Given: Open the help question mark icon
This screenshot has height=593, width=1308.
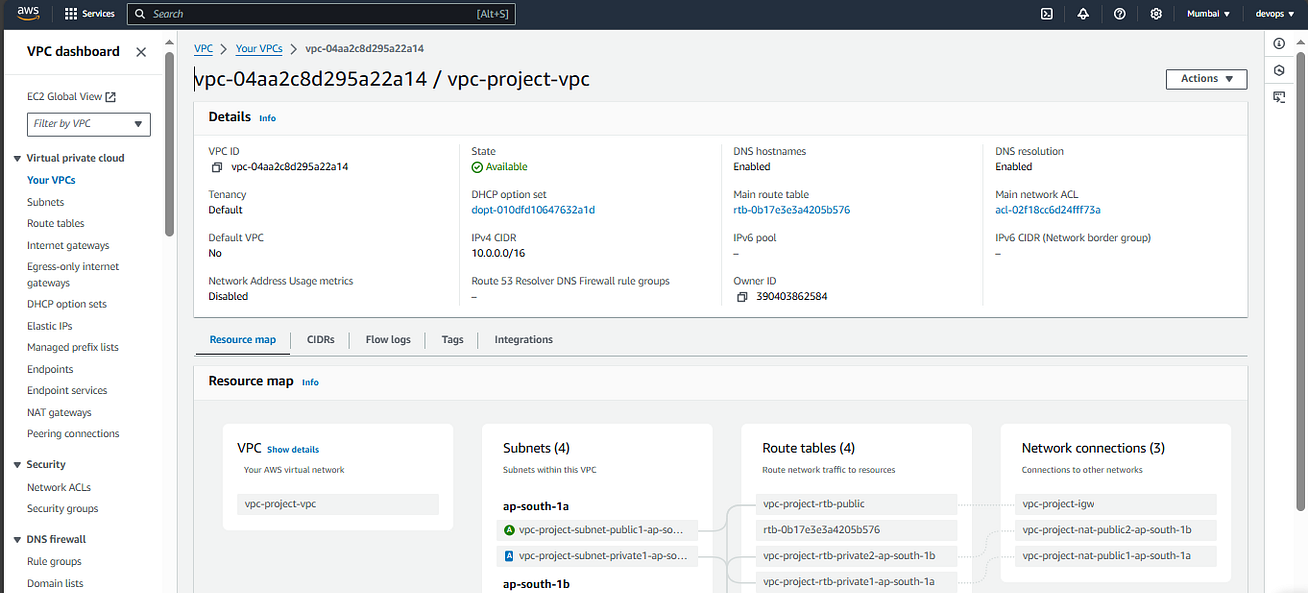Looking at the screenshot, I should pyautogui.click(x=1120, y=14).
